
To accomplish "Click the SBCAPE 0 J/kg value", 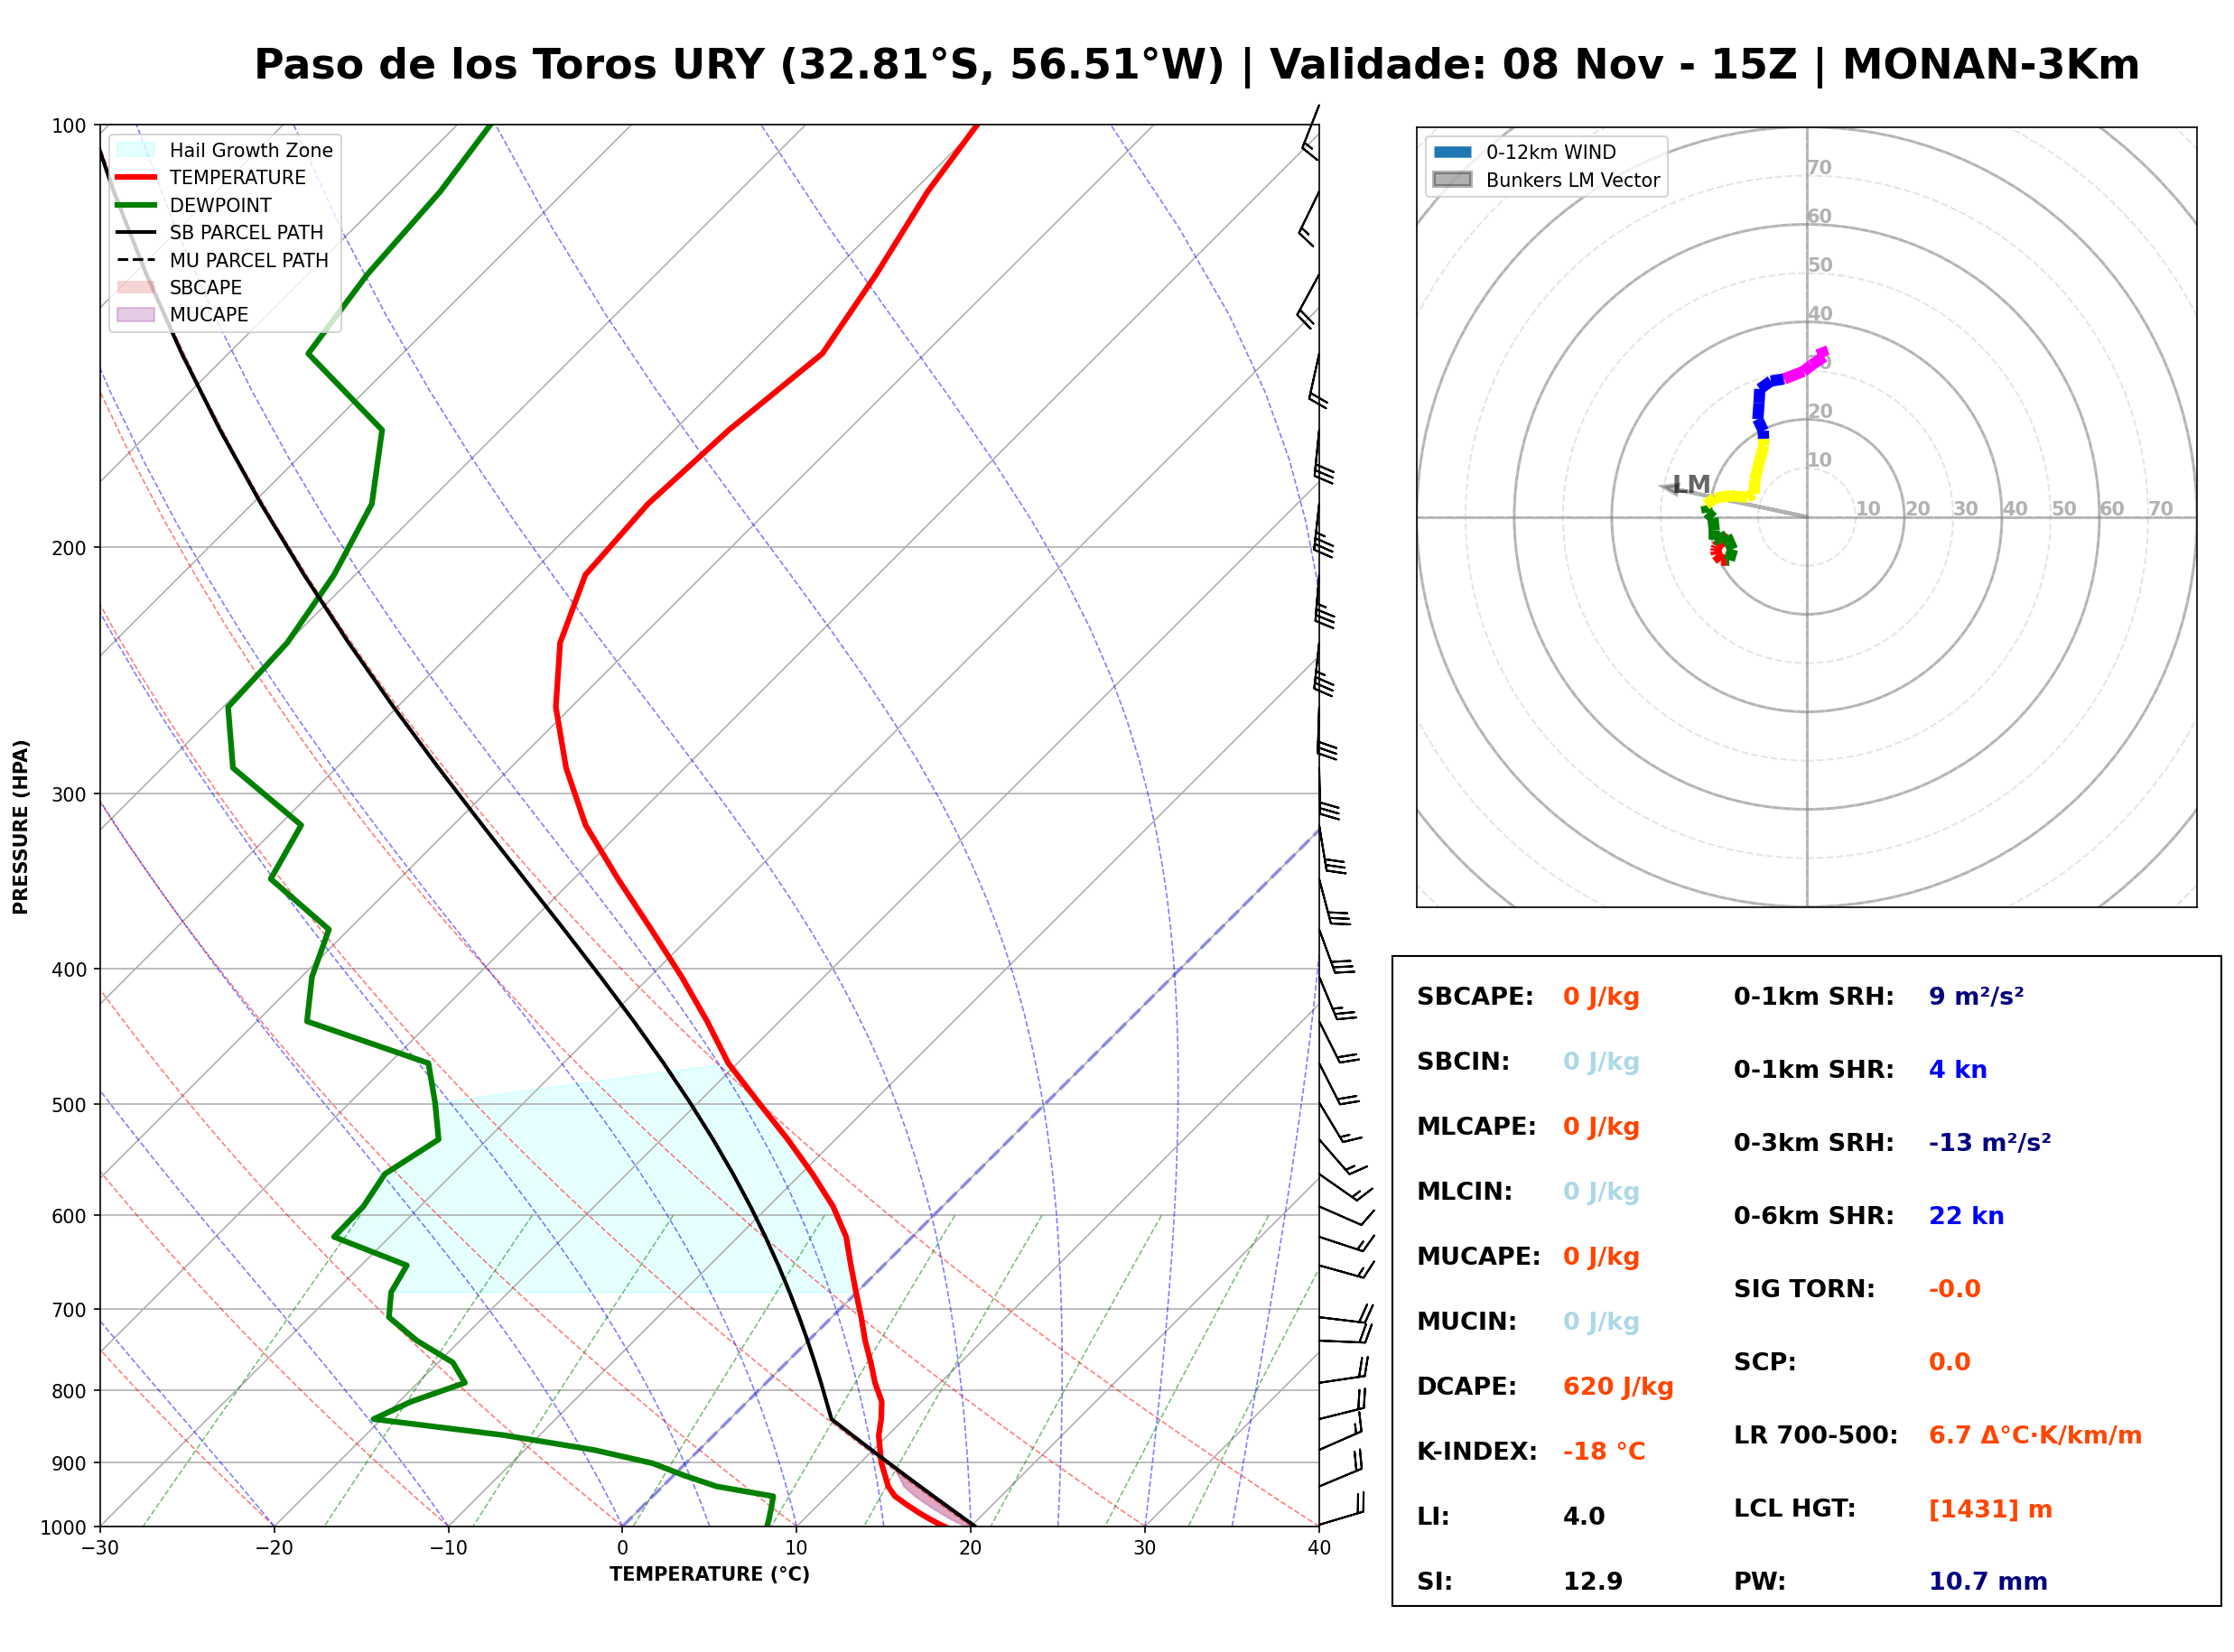I will point(1601,997).
